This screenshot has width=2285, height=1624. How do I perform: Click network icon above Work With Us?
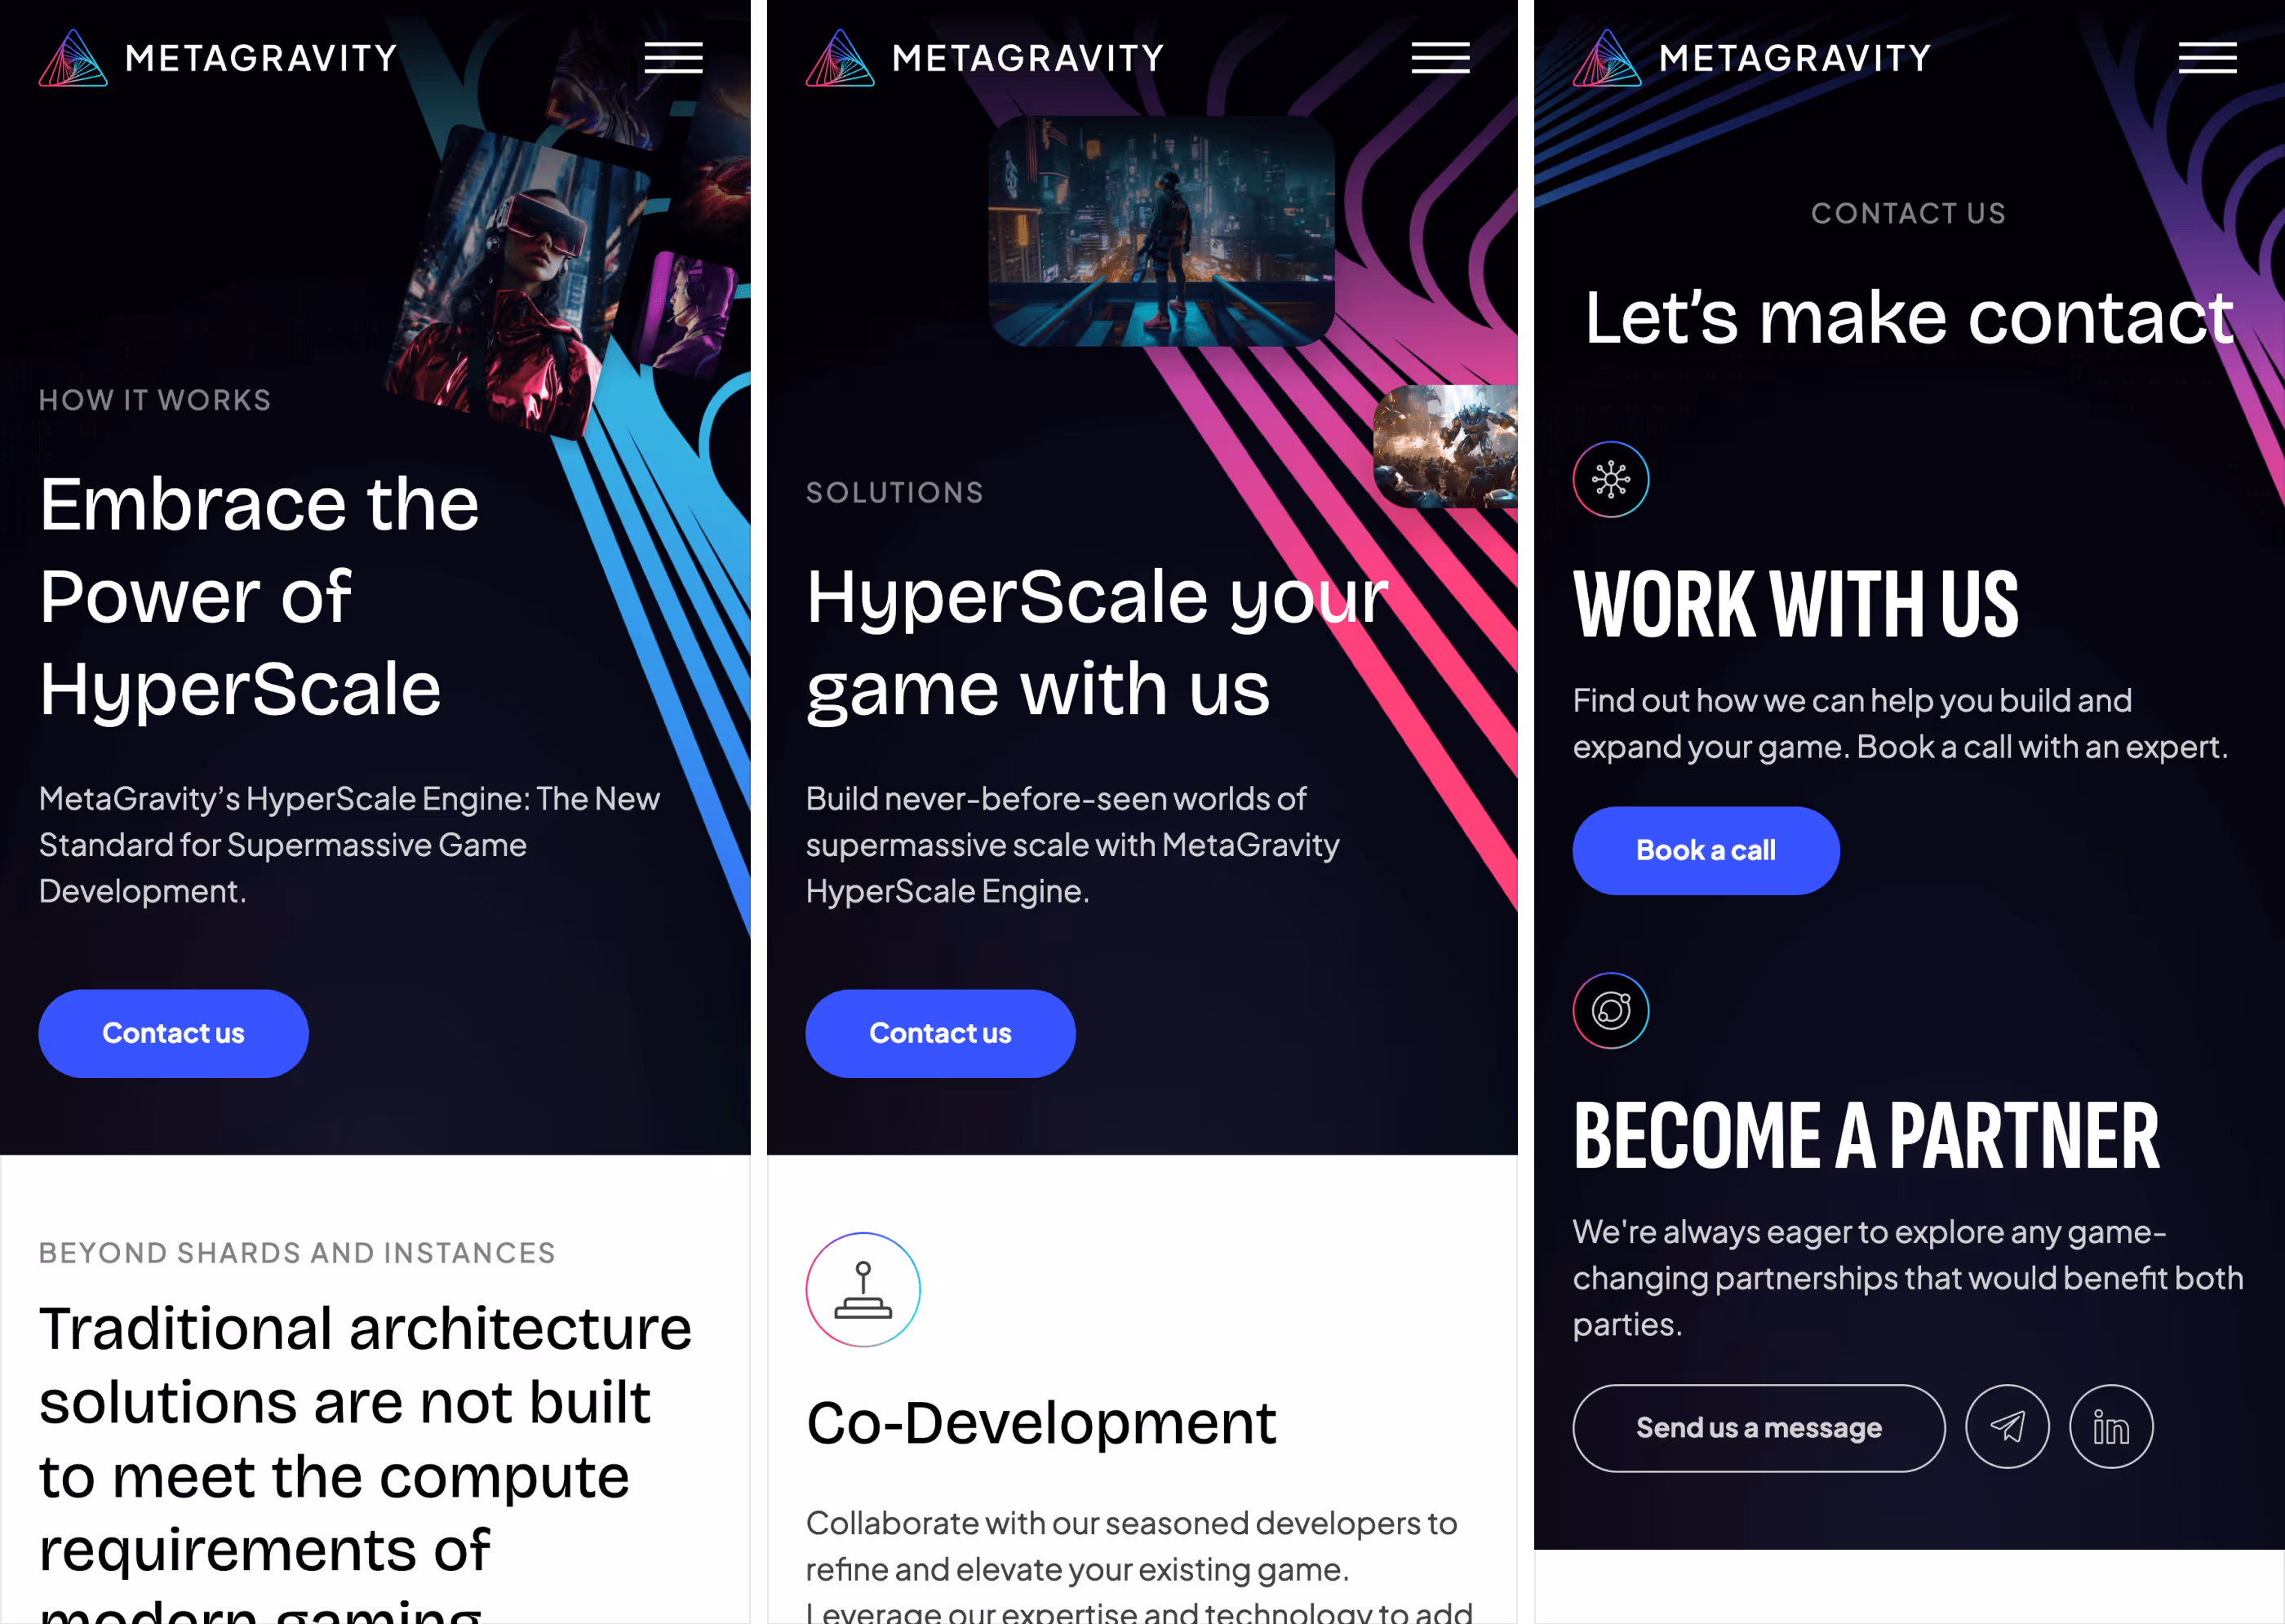click(x=1611, y=479)
